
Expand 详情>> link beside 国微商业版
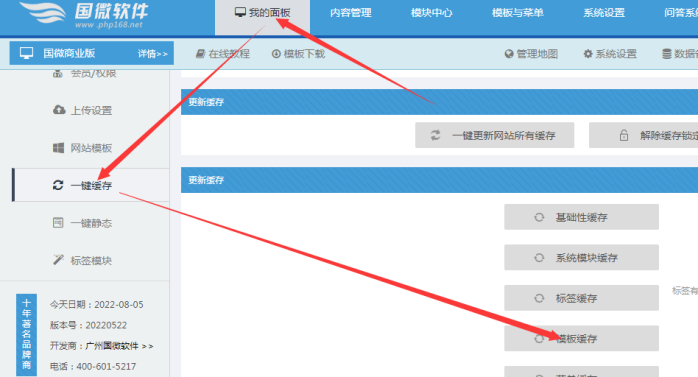pos(153,54)
